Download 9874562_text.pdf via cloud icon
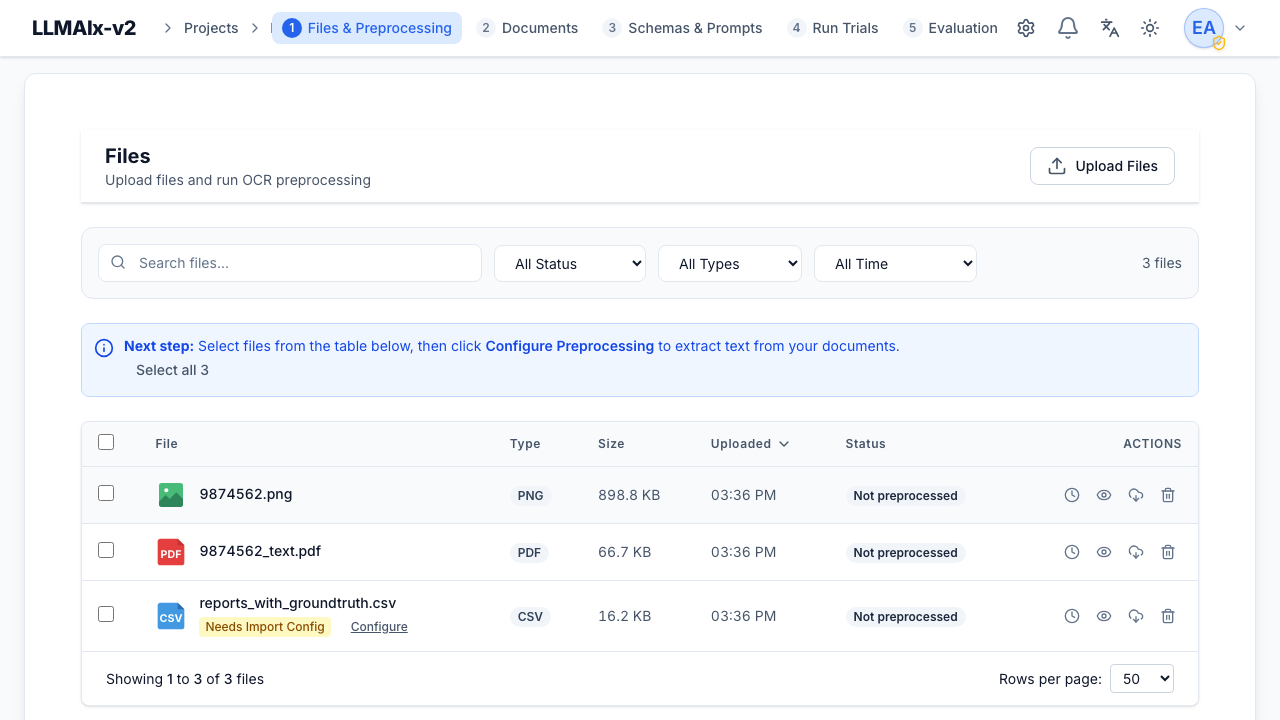 [1136, 552]
